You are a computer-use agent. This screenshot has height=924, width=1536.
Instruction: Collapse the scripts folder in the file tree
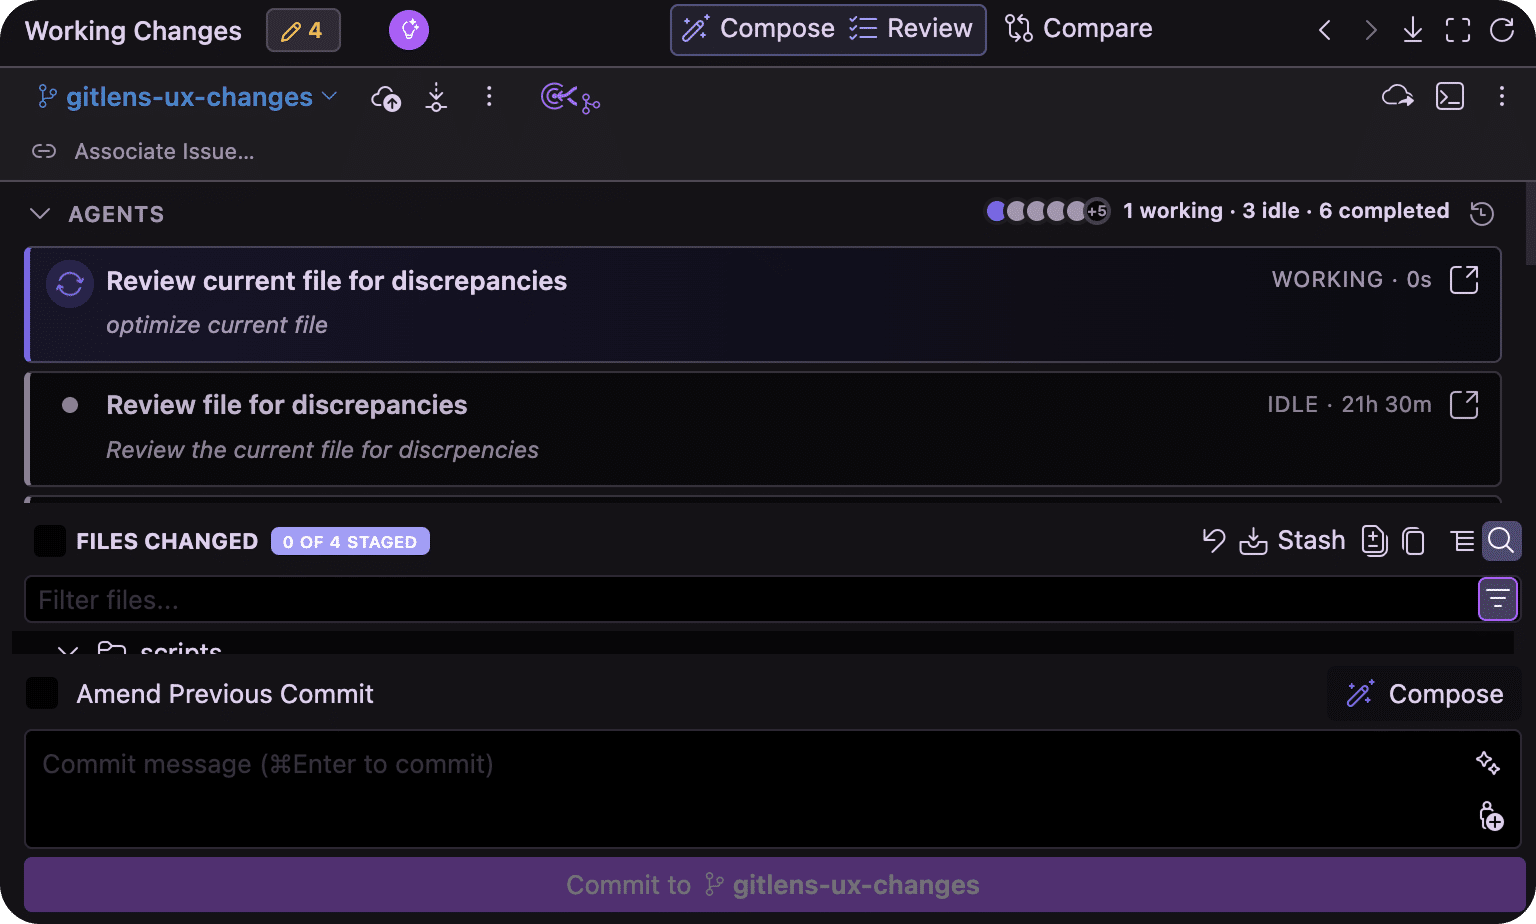(68, 650)
